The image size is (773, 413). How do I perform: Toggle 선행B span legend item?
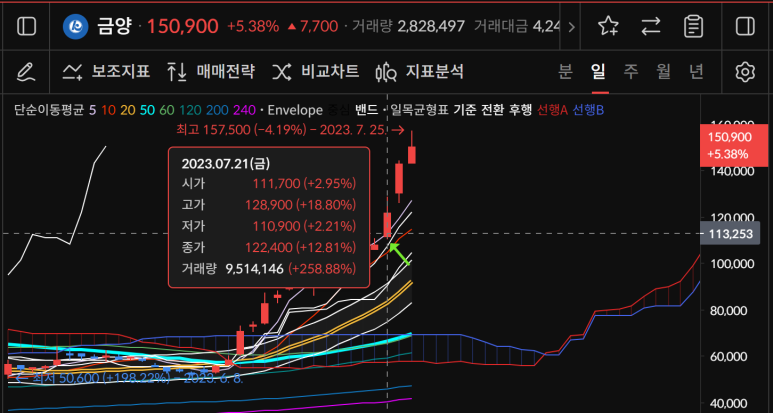pyautogui.click(x=588, y=110)
